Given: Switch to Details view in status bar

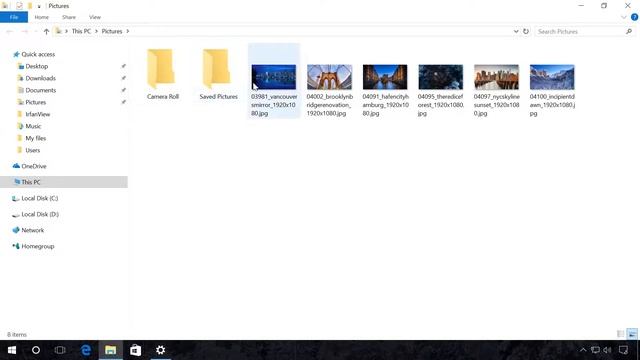Looking at the screenshot, I should [x=620, y=334].
